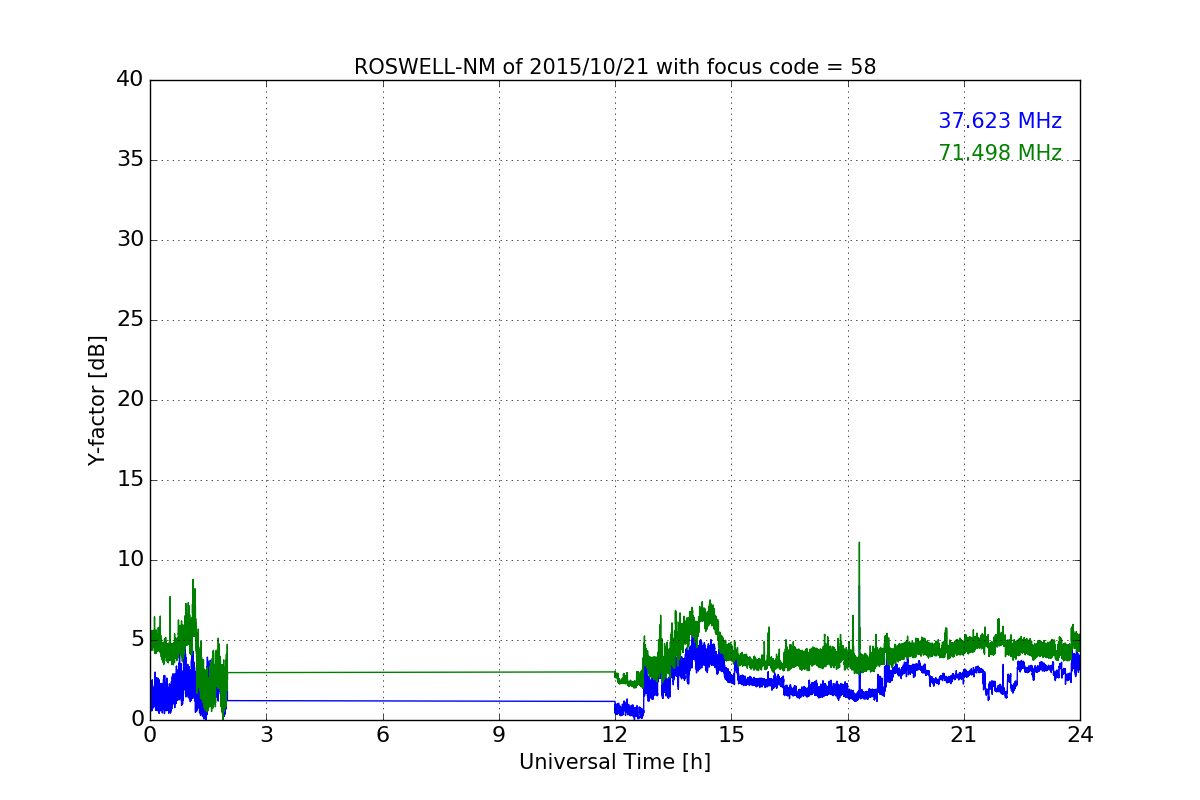1200x800 pixels.
Task: Select the green '71.498 MHz' legend label
Action: coord(1000,153)
